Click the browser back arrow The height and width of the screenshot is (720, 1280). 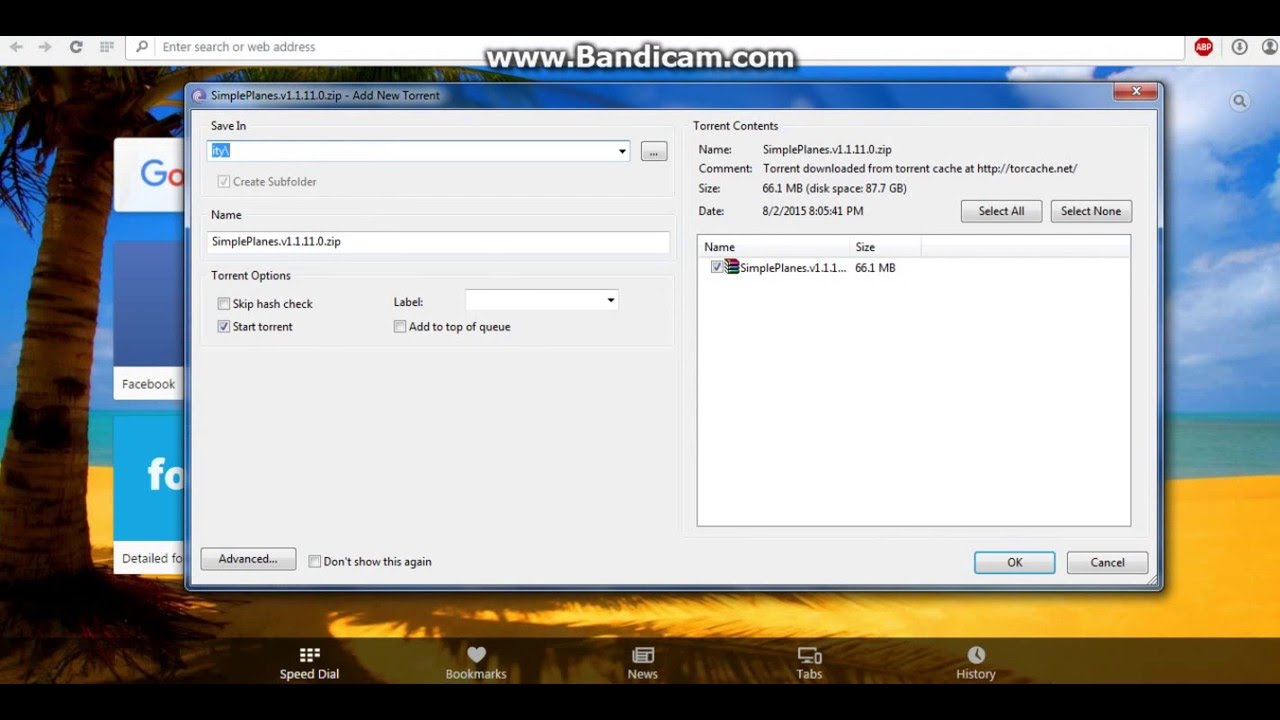click(x=16, y=47)
